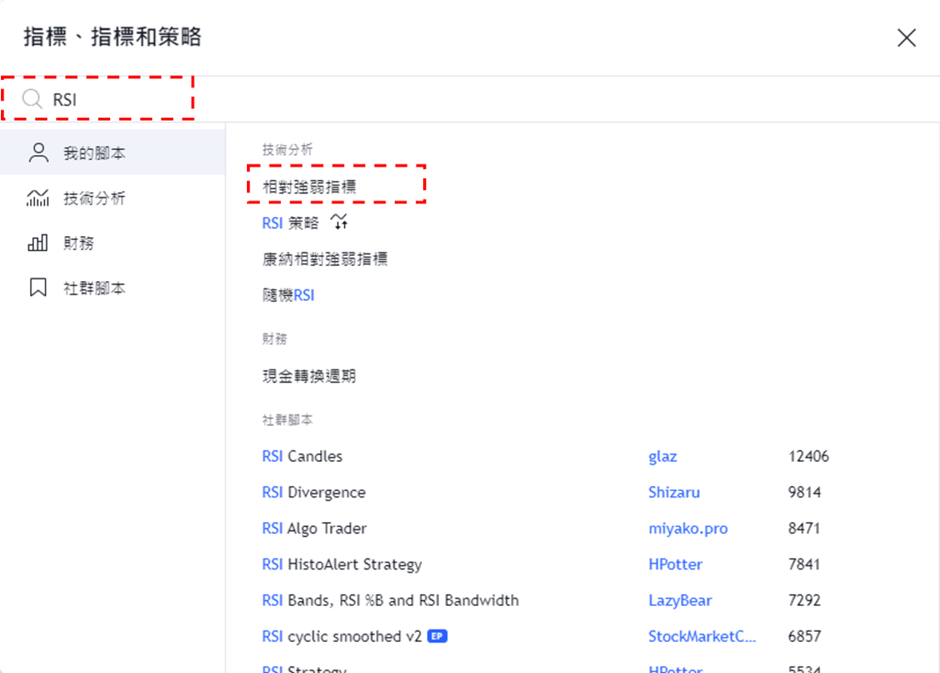Screen dimensions: 940x673
Task: Open 我的腳本 sidebar tab
Action: [x=94, y=153]
